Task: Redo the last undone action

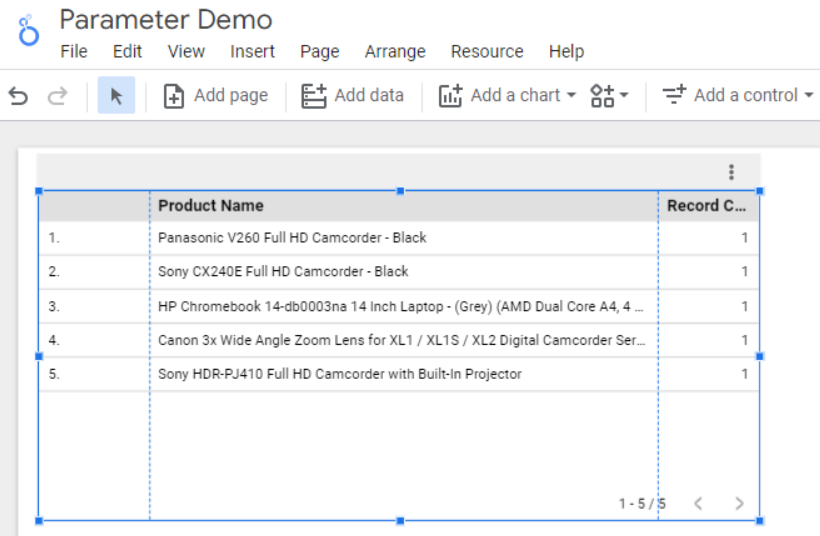Action: click(58, 96)
